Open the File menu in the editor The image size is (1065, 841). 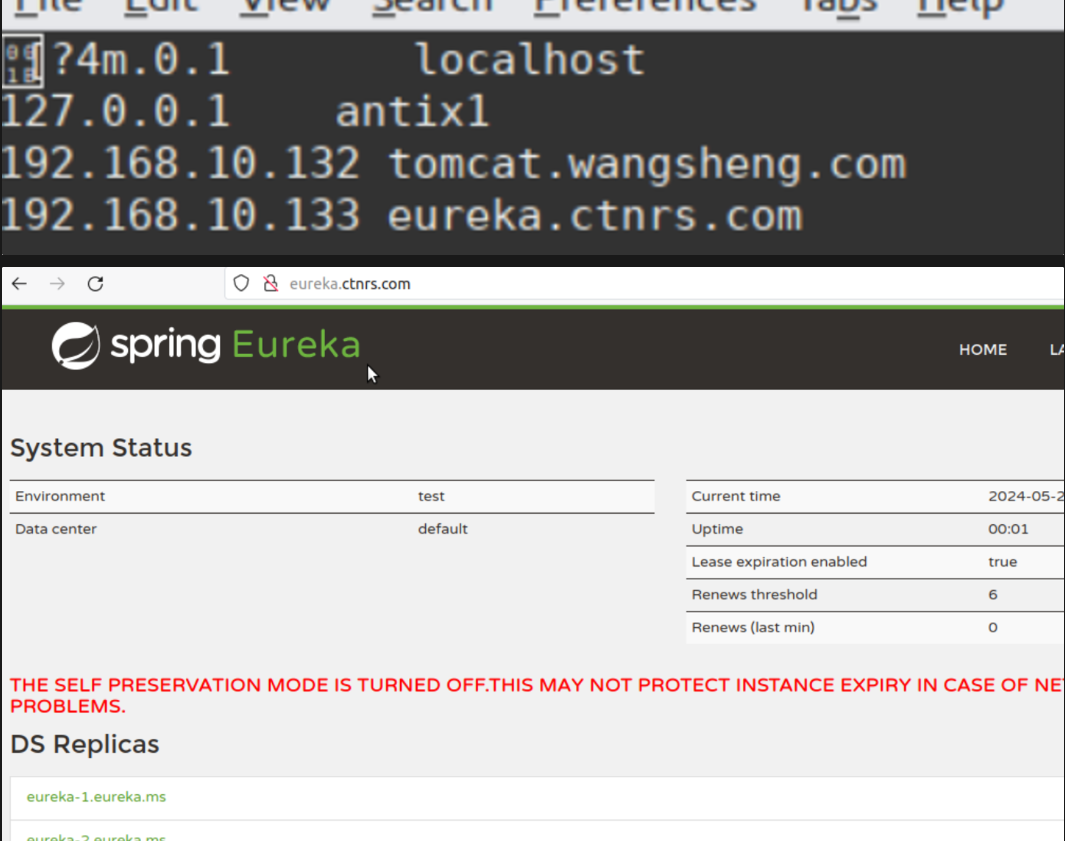(x=48, y=7)
